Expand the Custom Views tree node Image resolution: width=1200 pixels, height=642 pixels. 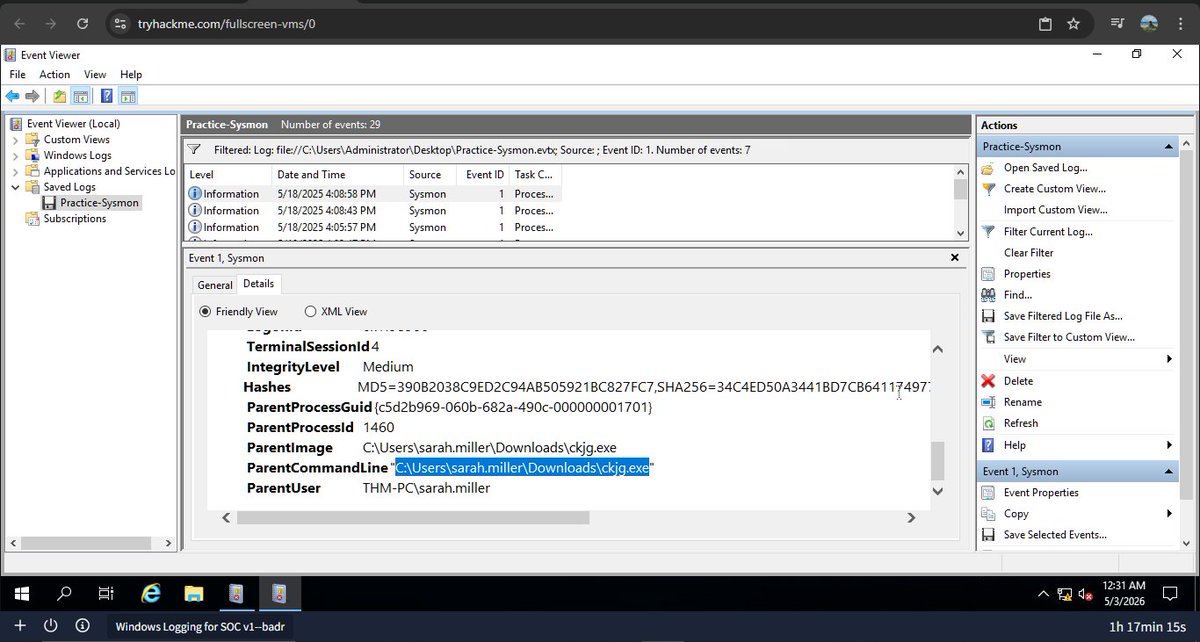[x=15, y=140]
